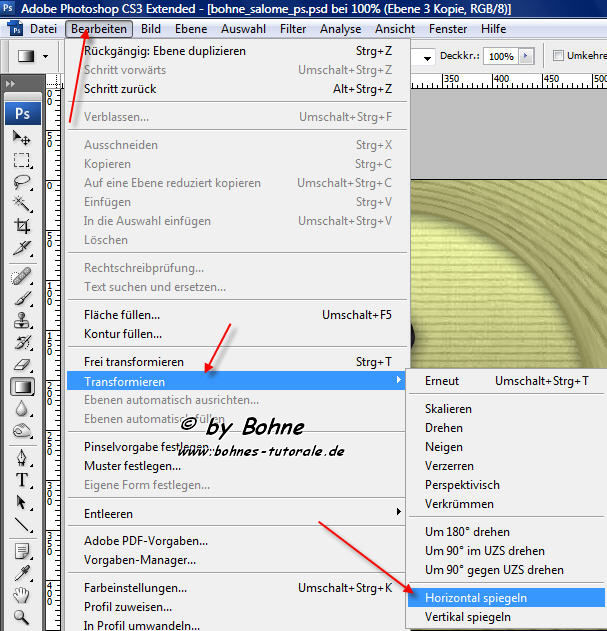Choose Vertikal spiegeln

pos(468,617)
